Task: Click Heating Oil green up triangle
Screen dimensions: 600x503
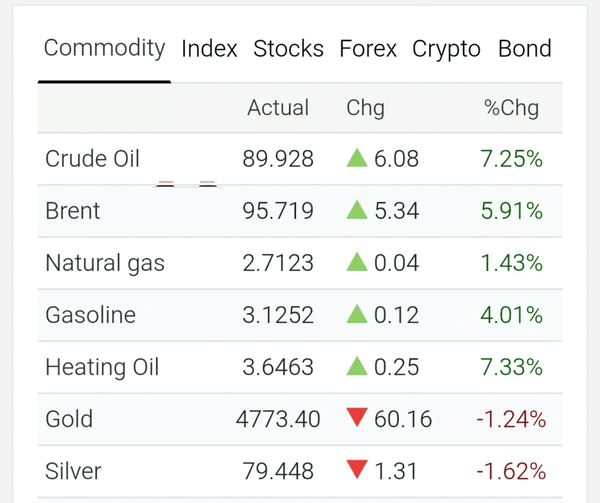Action: click(357, 366)
